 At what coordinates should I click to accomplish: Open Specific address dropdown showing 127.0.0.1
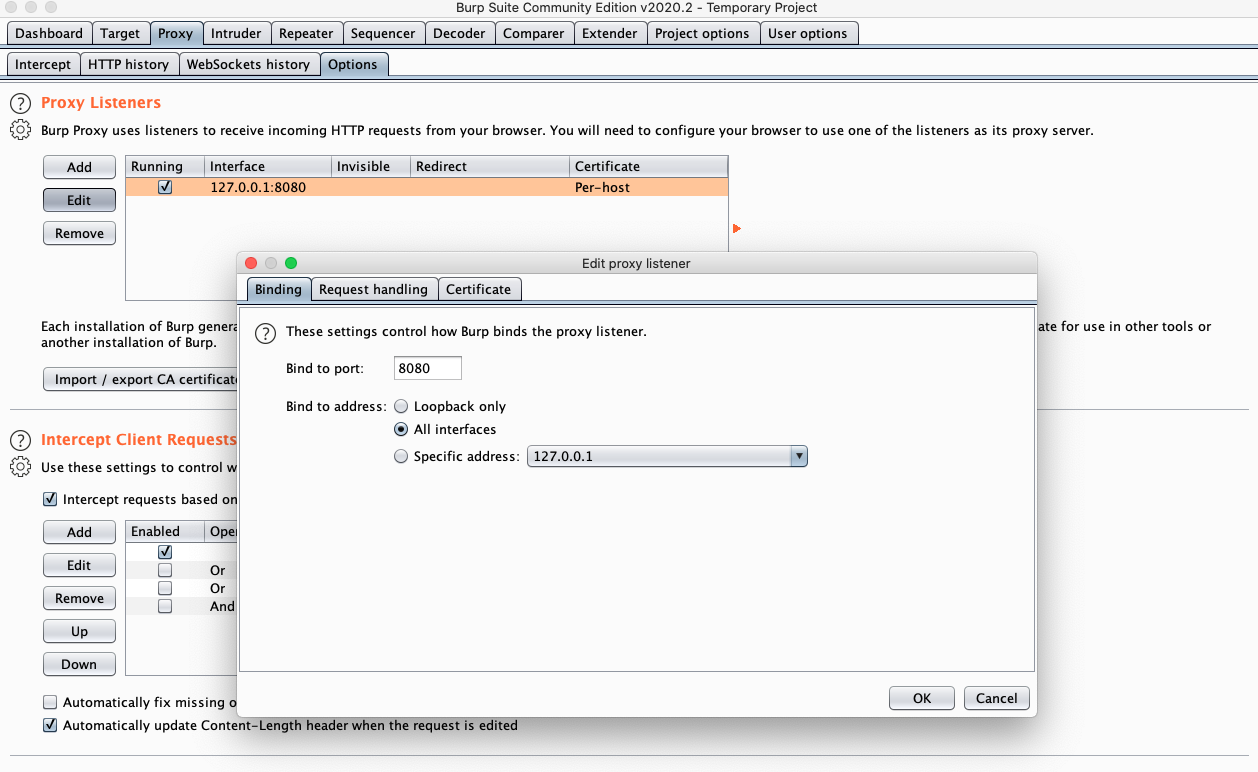point(667,457)
